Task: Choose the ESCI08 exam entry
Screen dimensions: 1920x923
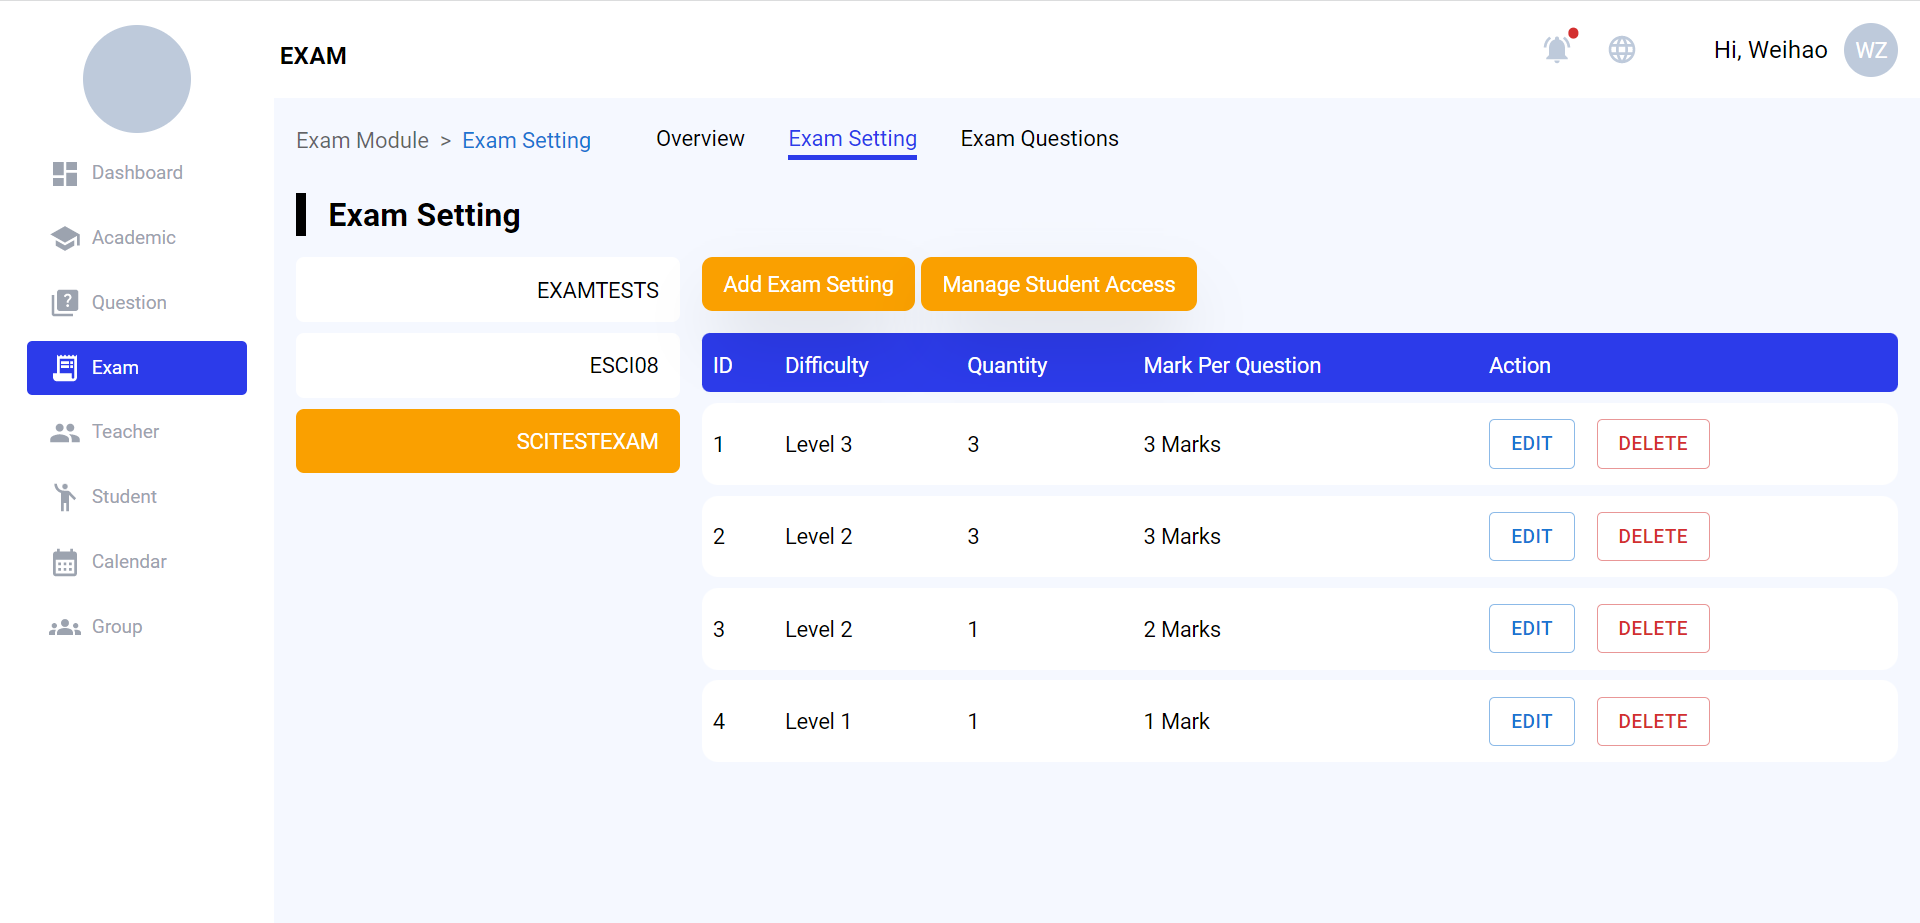Action: click(488, 366)
